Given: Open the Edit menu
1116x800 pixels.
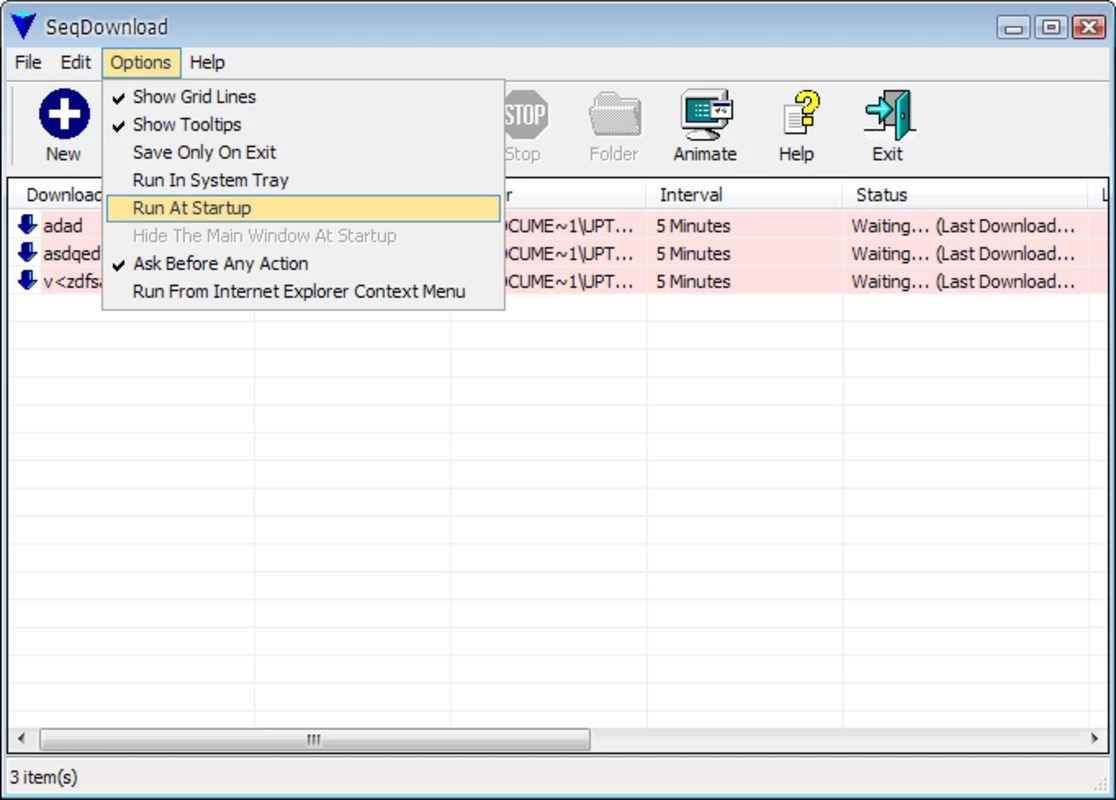Looking at the screenshot, I should pyautogui.click(x=75, y=63).
